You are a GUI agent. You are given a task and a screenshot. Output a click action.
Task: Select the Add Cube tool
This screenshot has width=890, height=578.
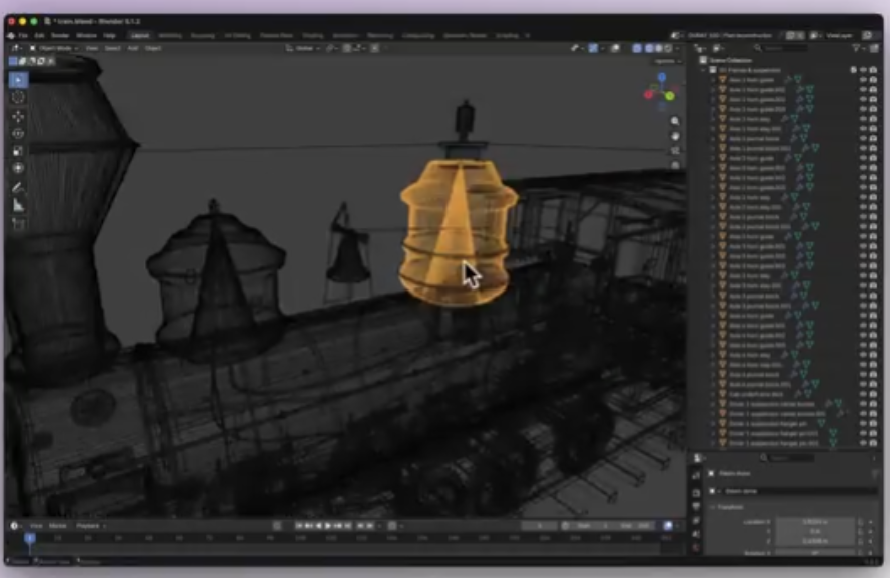pyautogui.click(x=18, y=224)
